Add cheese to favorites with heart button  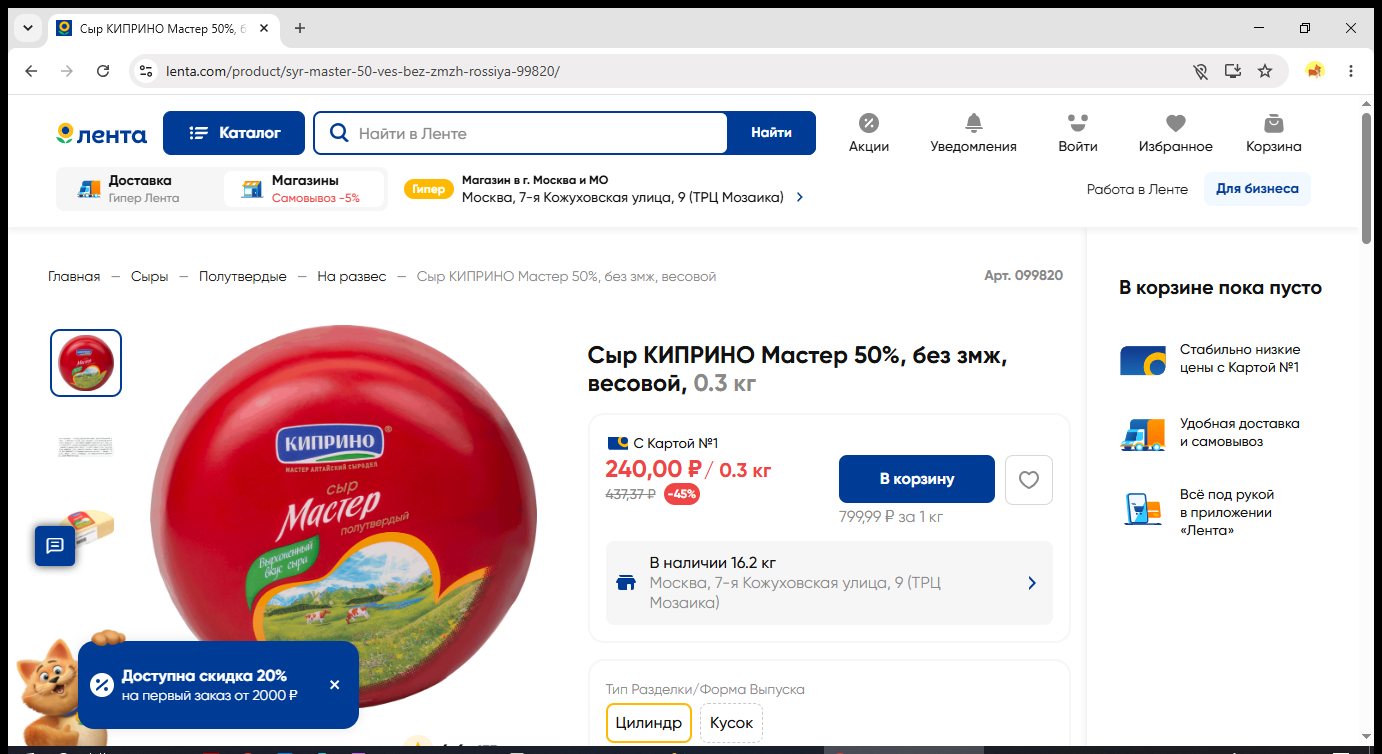click(1029, 480)
